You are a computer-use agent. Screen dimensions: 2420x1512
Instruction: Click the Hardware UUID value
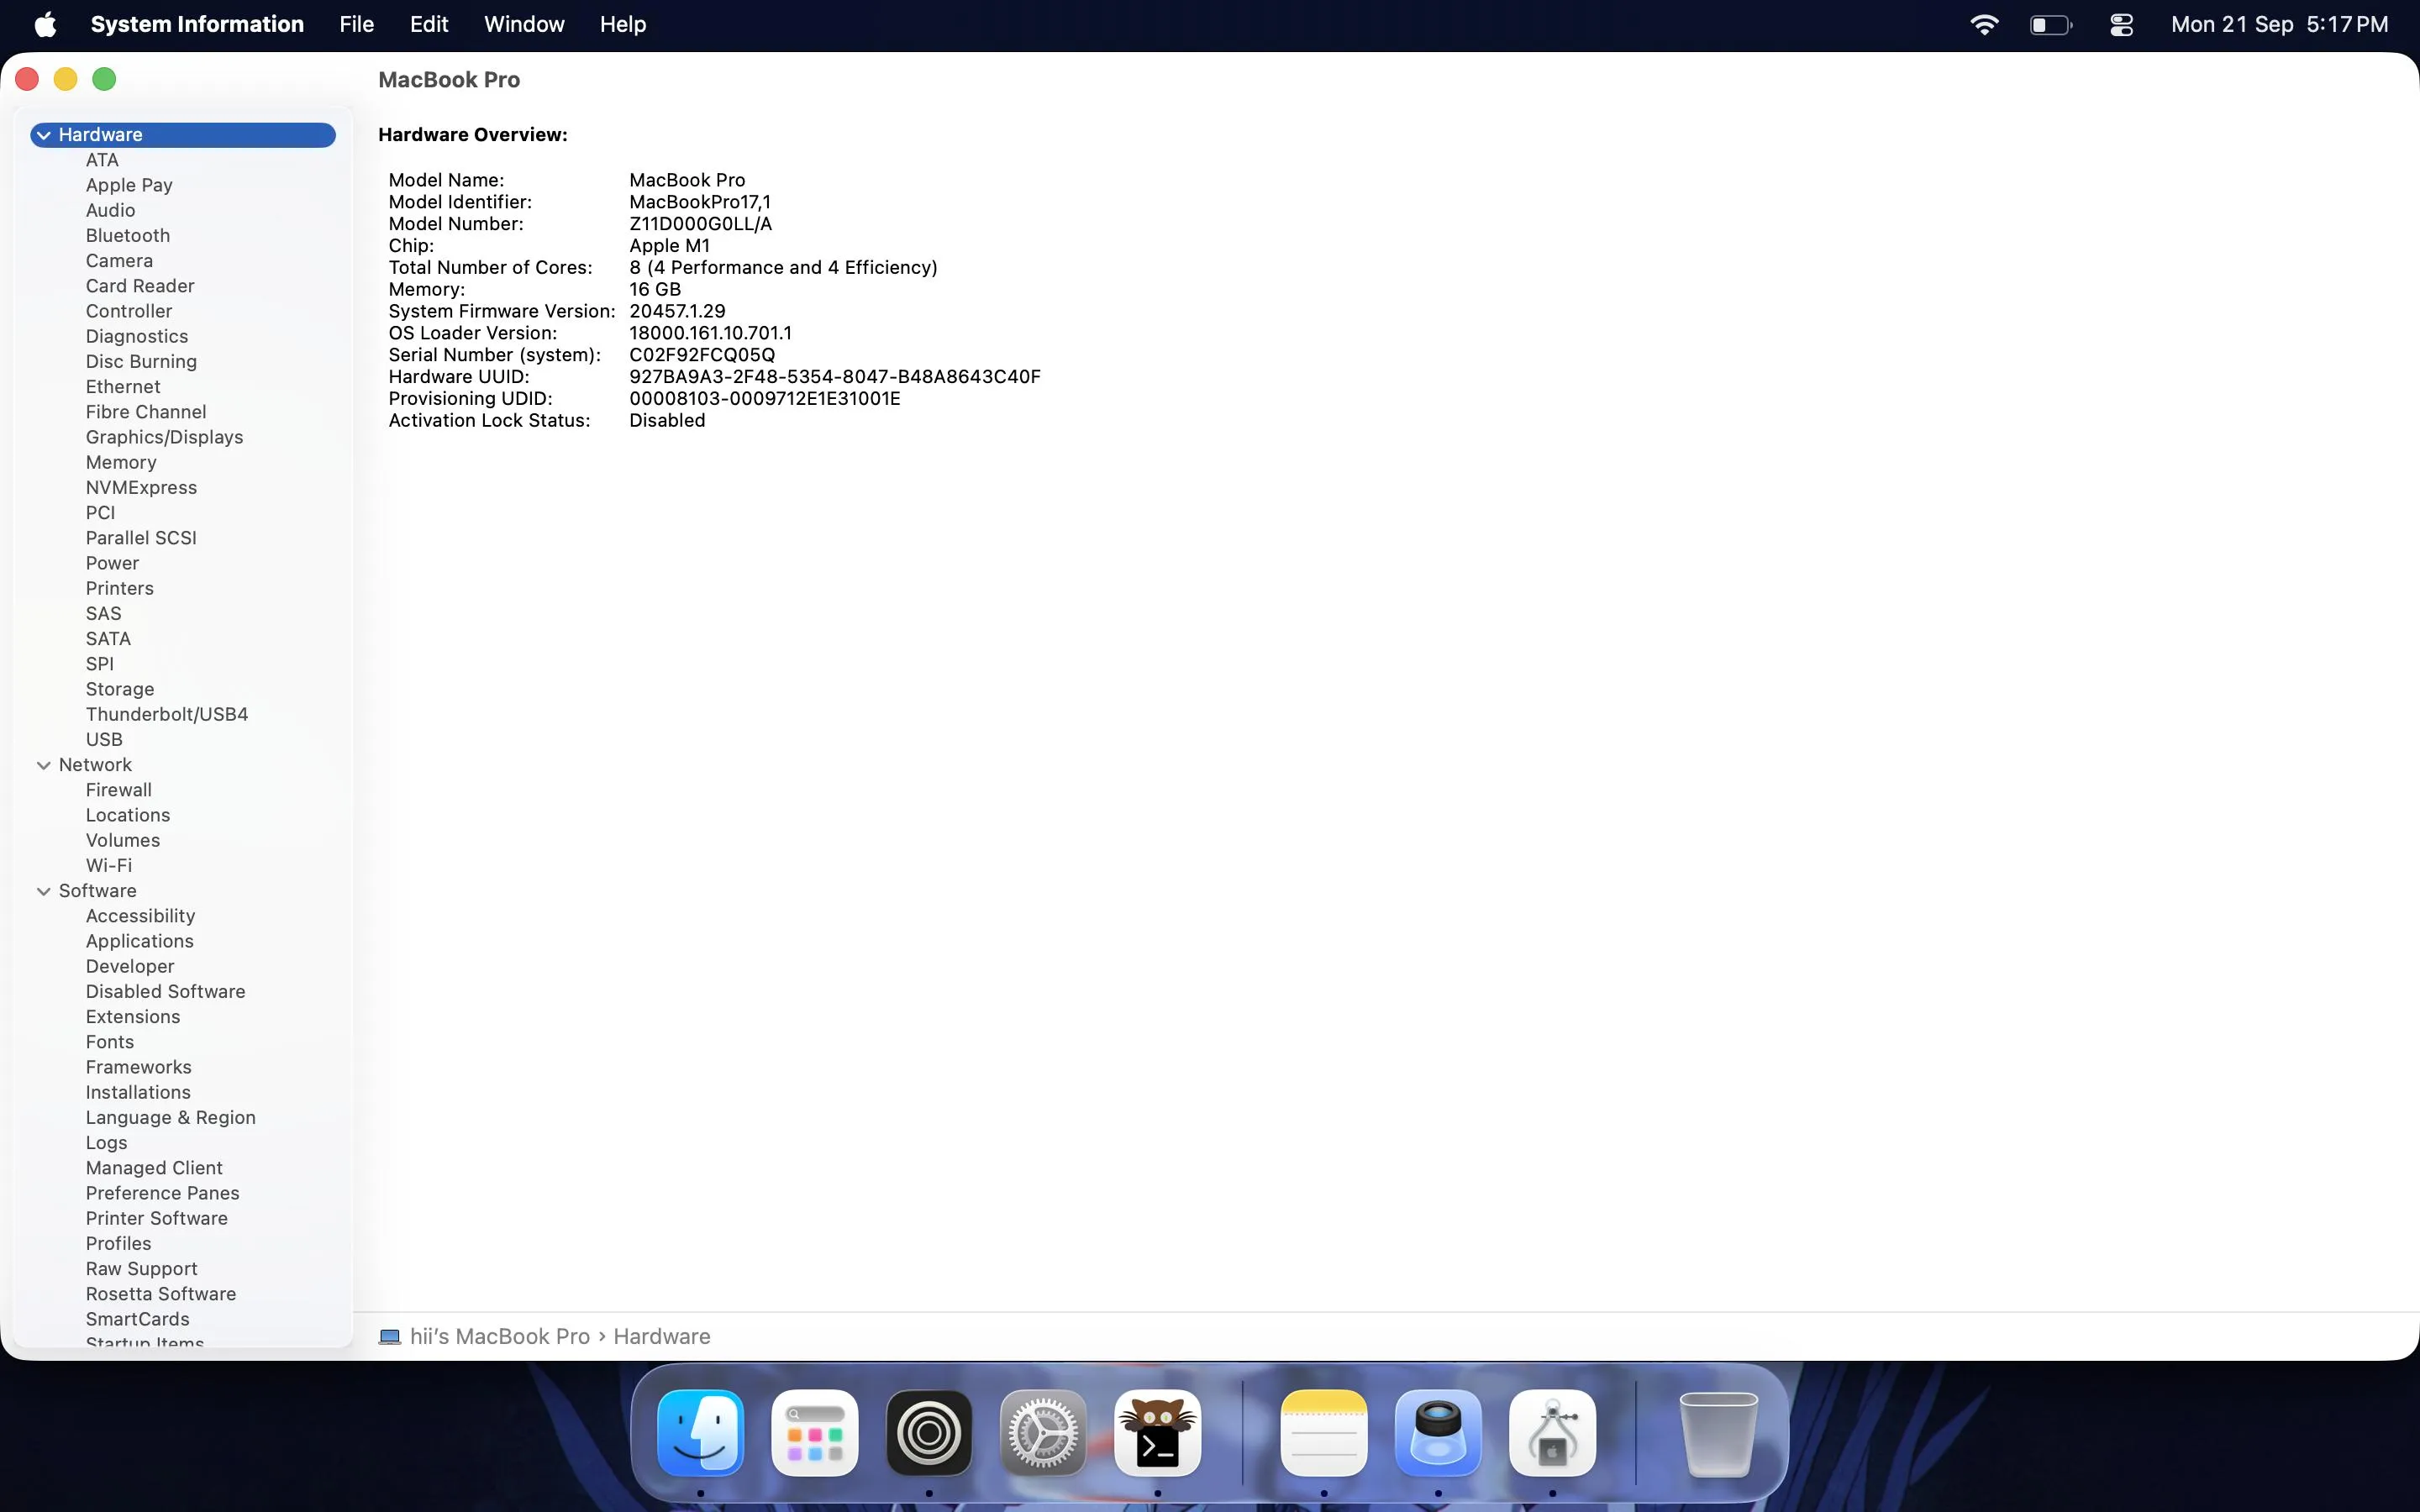point(835,377)
